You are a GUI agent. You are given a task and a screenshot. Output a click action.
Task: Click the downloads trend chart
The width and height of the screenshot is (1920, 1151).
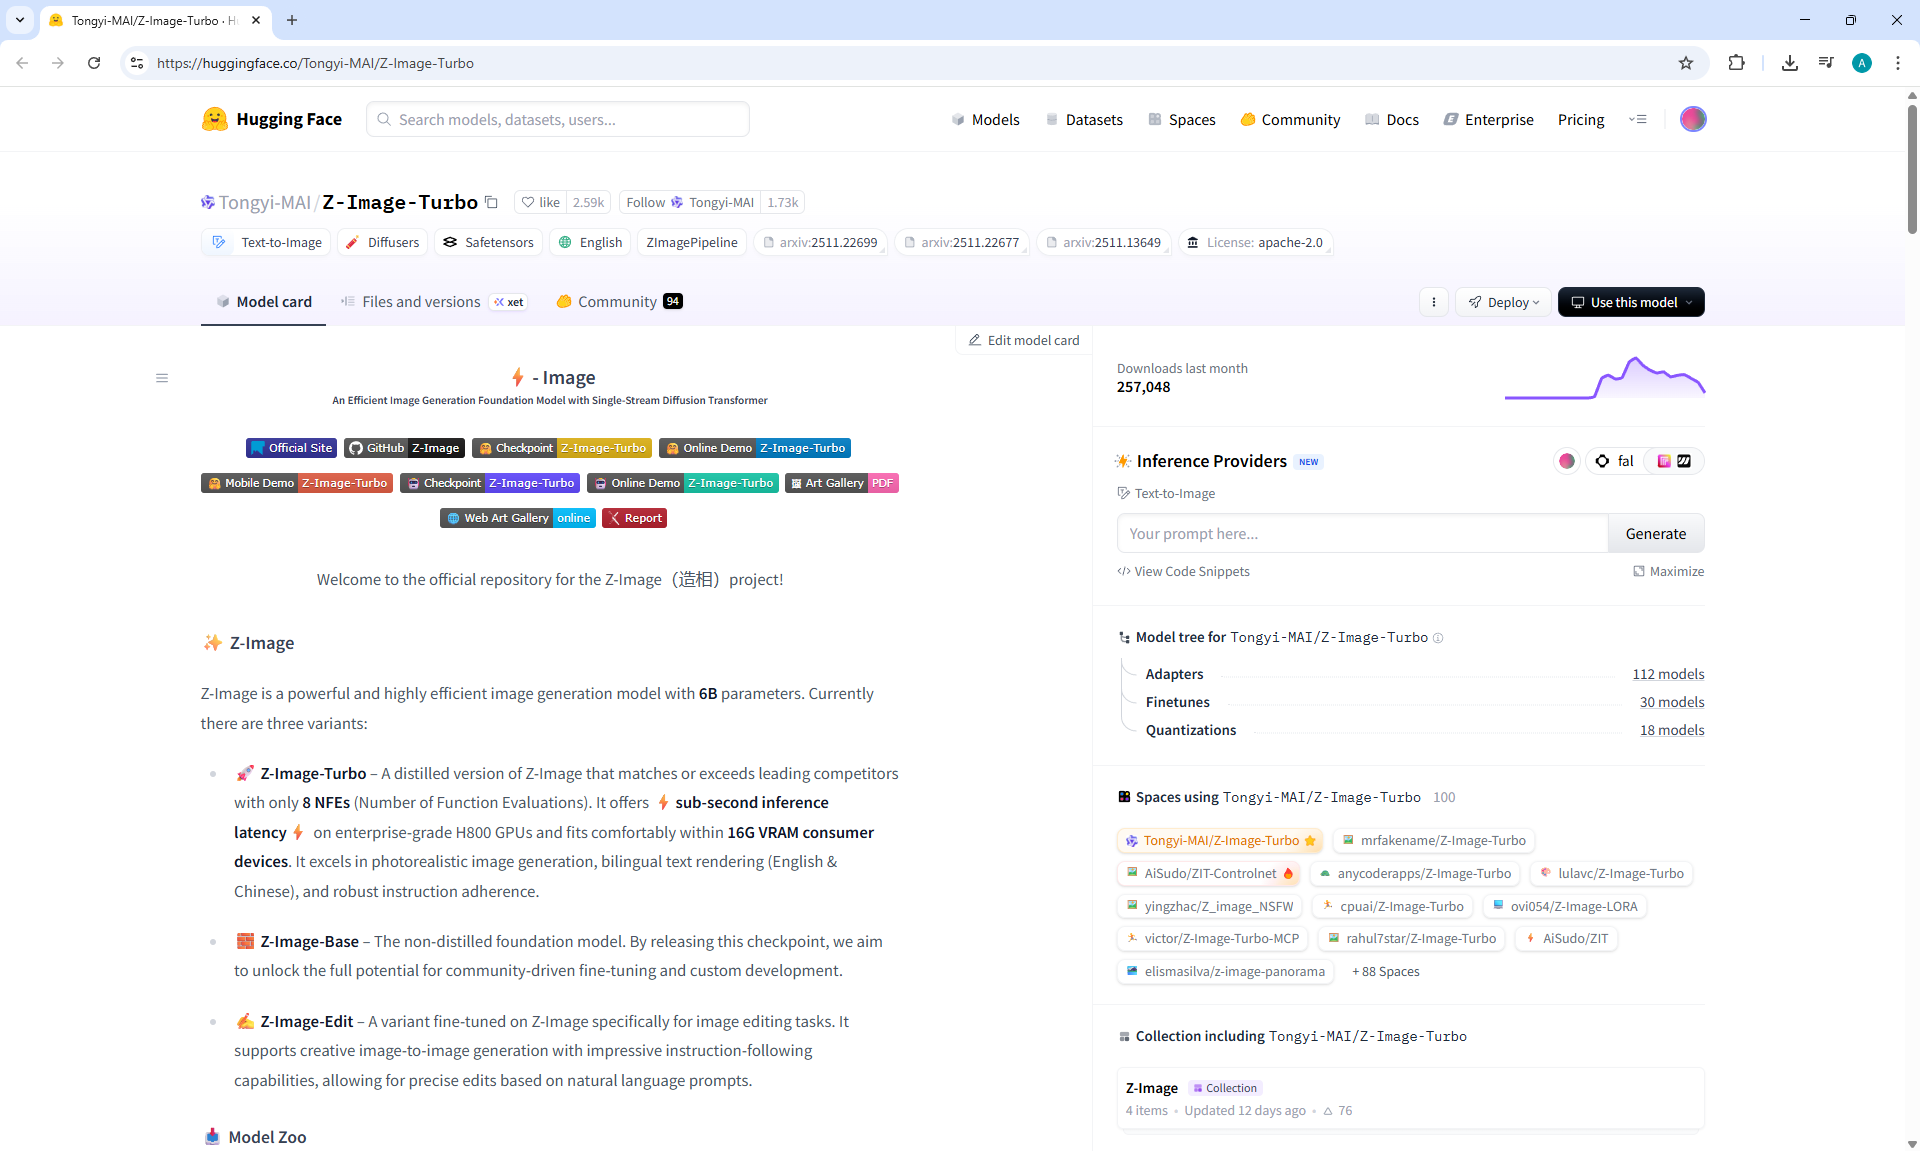click(1604, 378)
